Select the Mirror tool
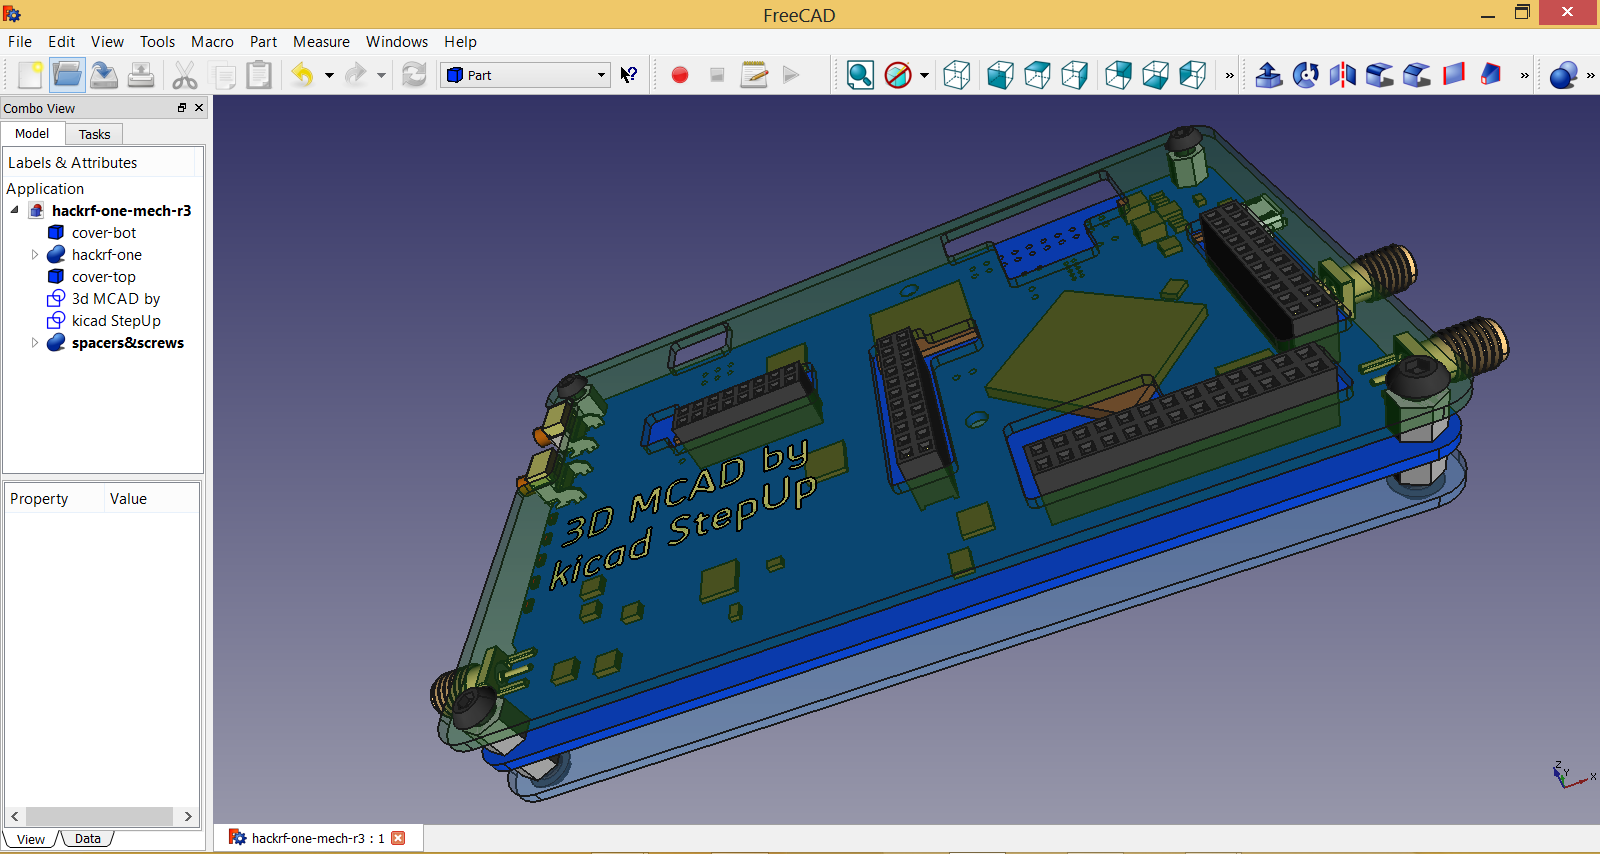The image size is (1600, 854). [1342, 75]
